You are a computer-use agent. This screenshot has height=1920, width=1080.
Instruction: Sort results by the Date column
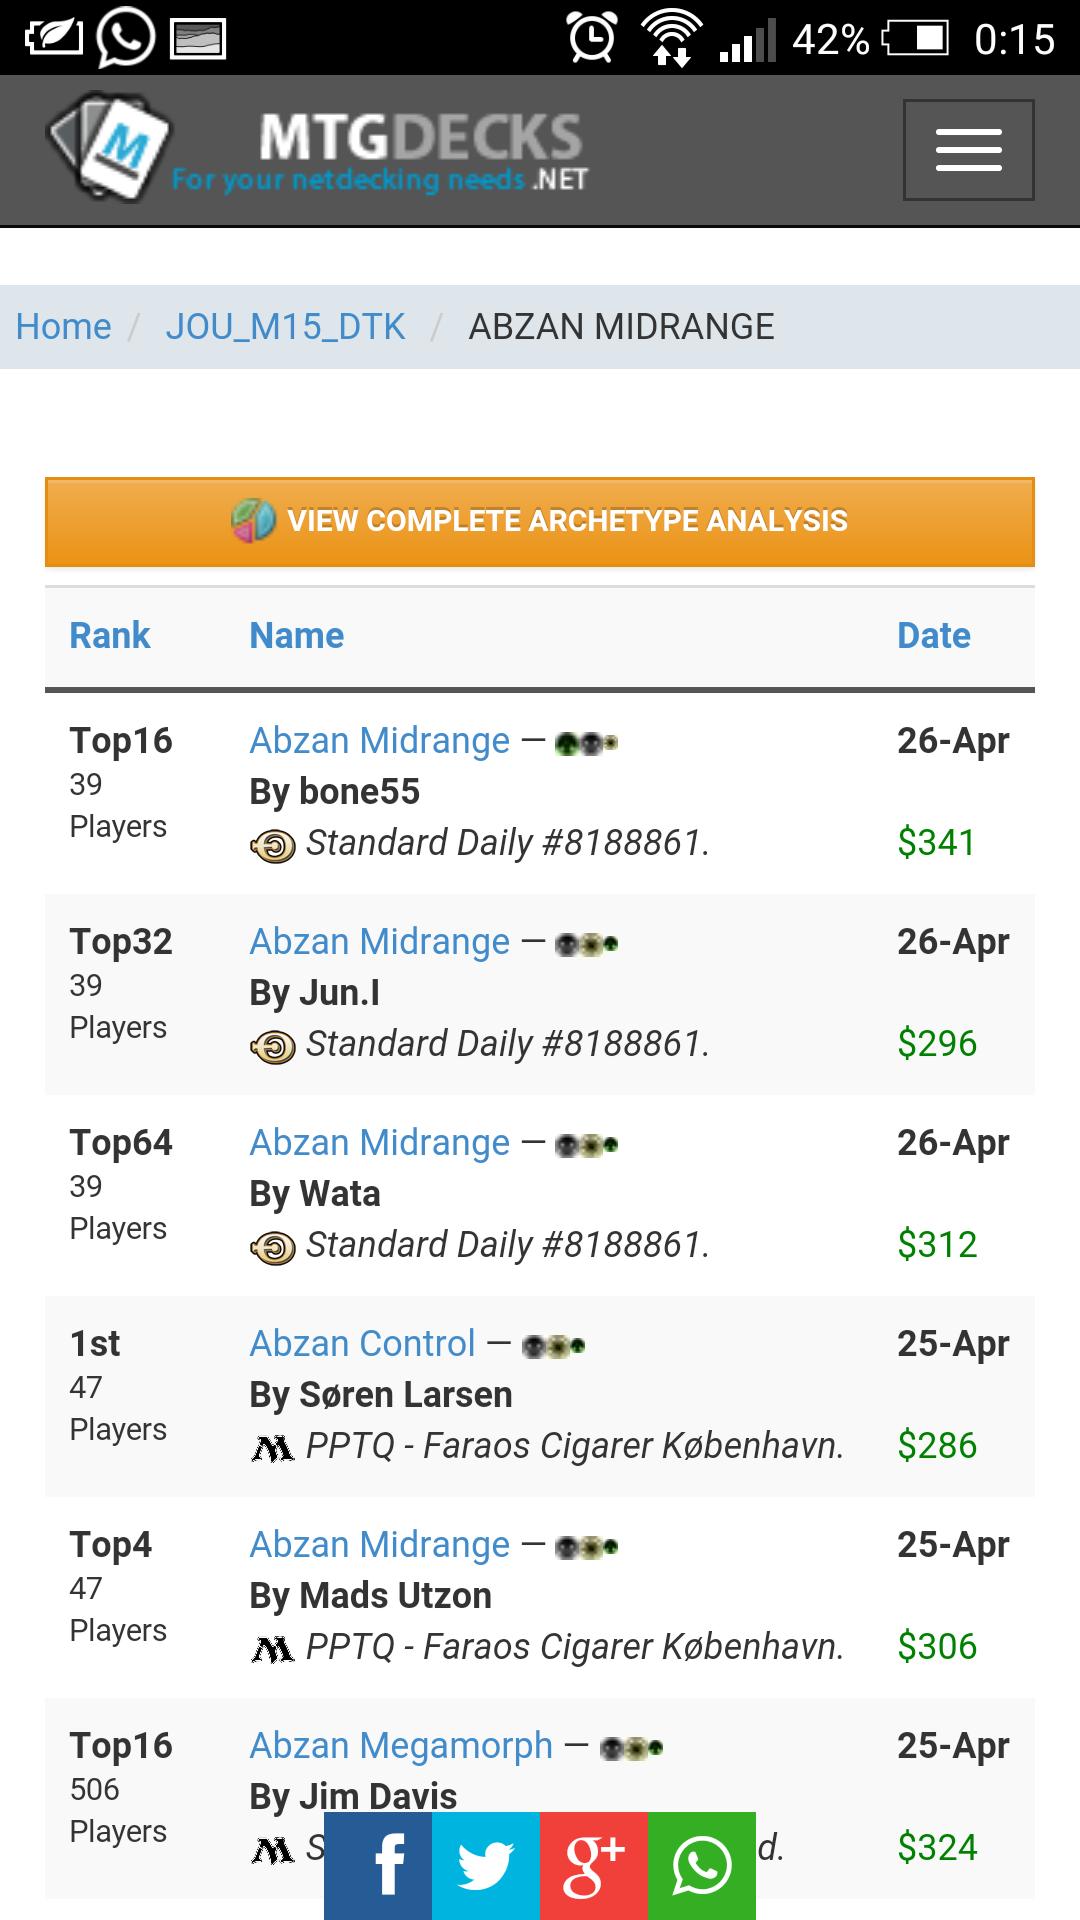(933, 634)
